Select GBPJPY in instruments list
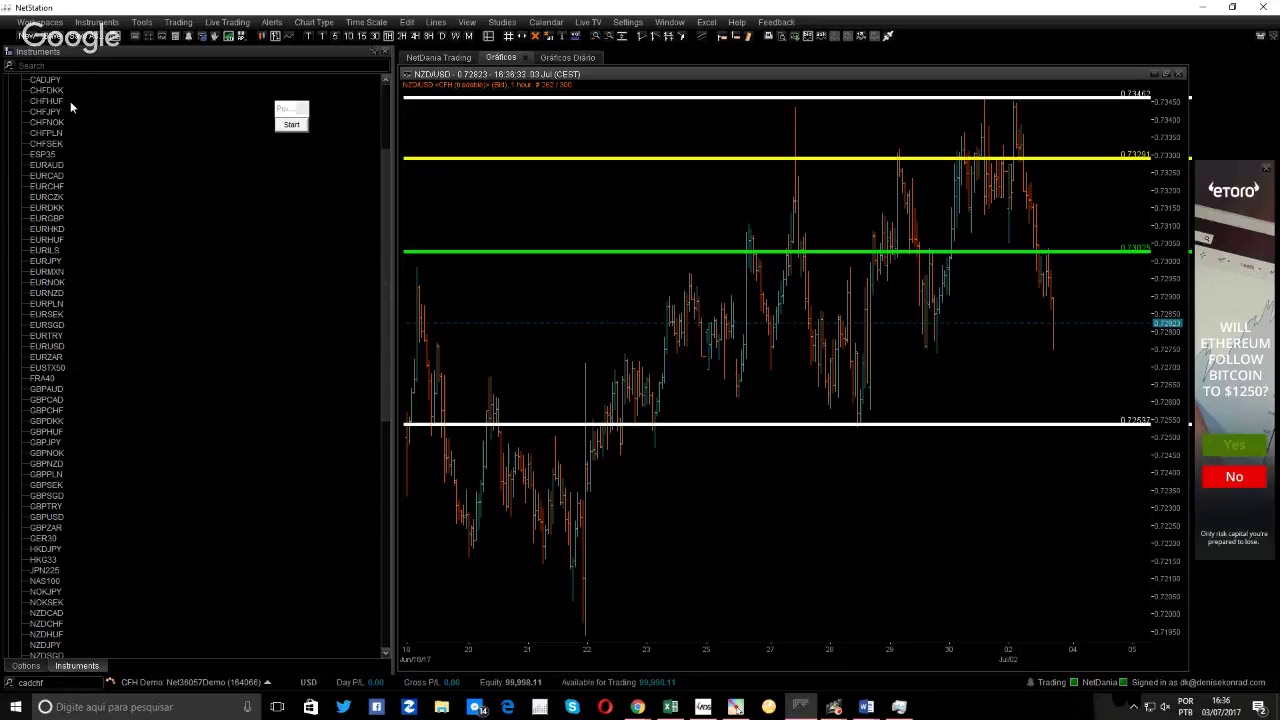This screenshot has width=1280, height=720. click(x=45, y=442)
